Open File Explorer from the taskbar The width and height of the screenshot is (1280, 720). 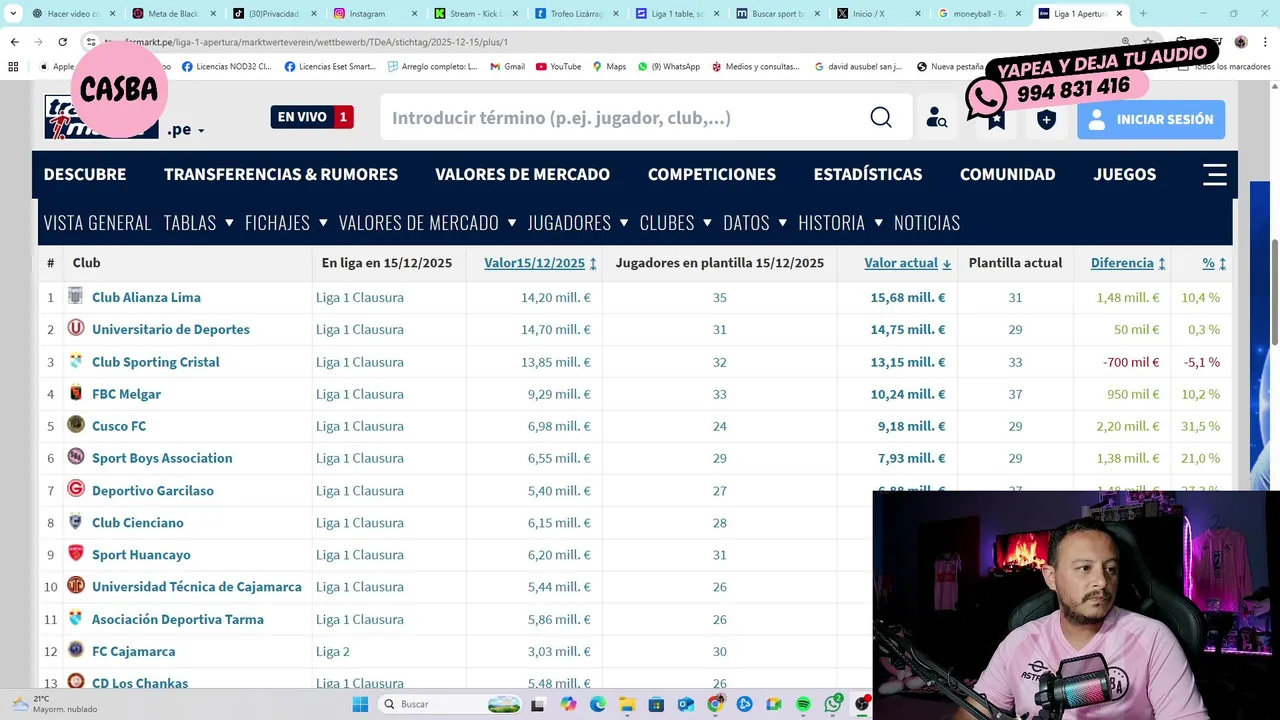(627, 704)
